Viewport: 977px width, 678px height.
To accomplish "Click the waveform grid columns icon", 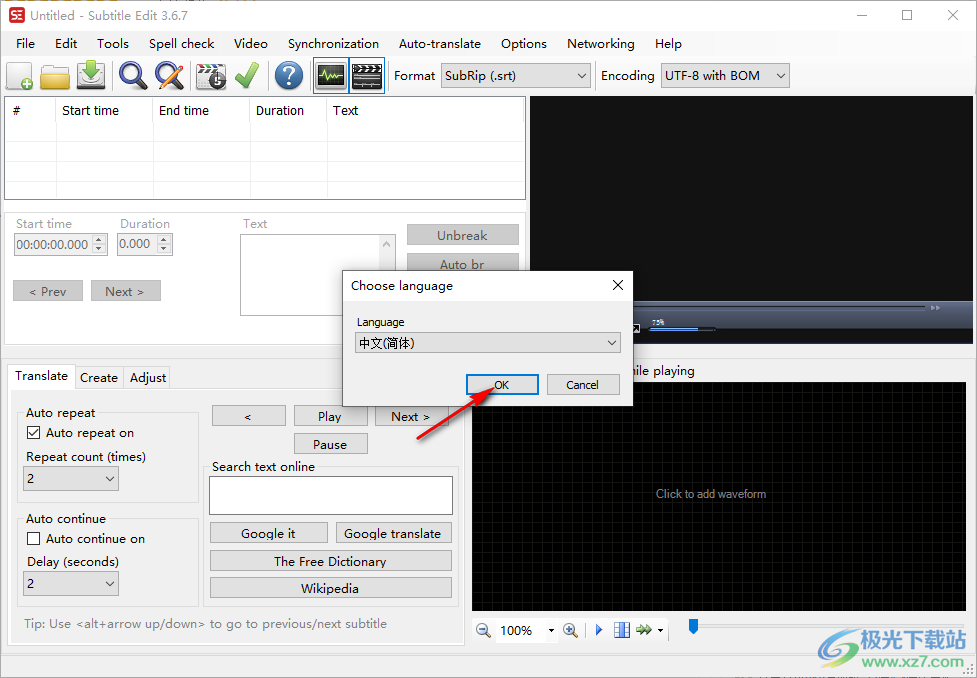I will 622,630.
